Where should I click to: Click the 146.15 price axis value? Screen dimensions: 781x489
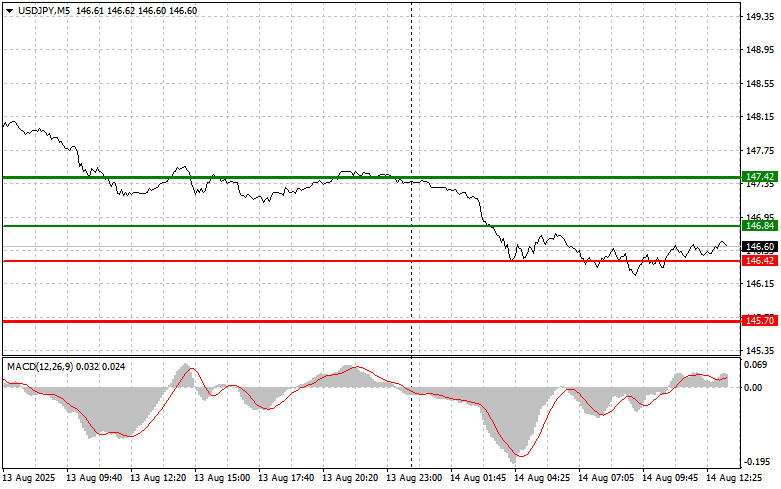point(760,283)
